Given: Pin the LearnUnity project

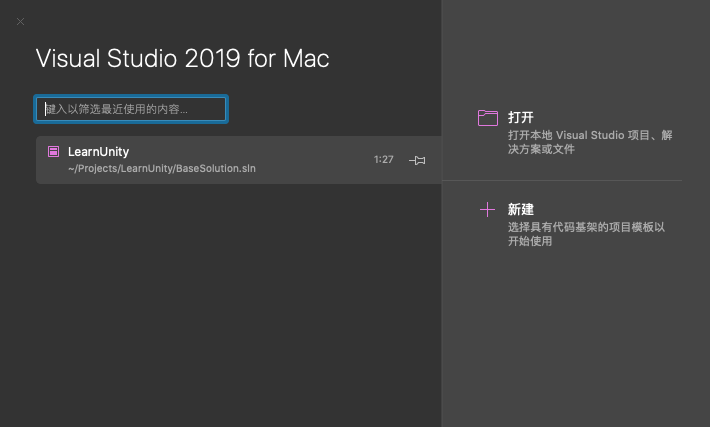Looking at the screenshot, I should (x=417, y=160).
